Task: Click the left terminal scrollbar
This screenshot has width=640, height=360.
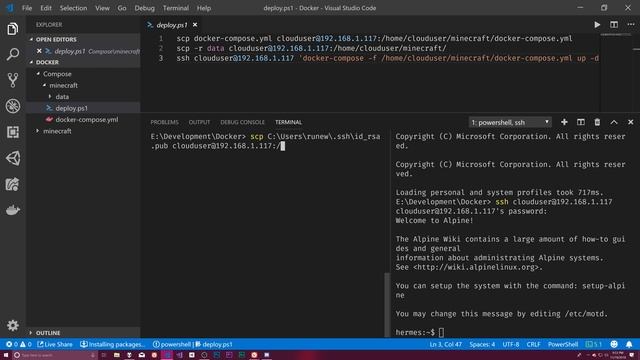Action: point(387,304)
